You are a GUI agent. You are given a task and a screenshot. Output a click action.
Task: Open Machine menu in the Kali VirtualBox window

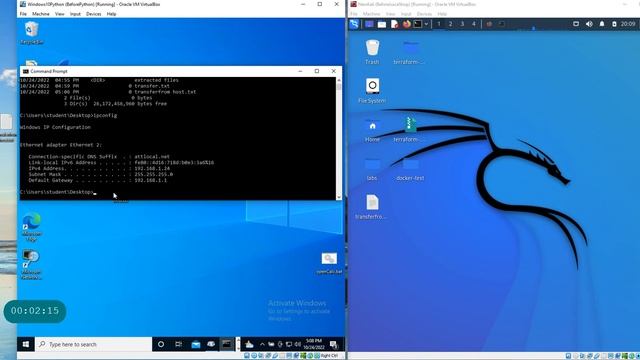click(x=371, y=14)
